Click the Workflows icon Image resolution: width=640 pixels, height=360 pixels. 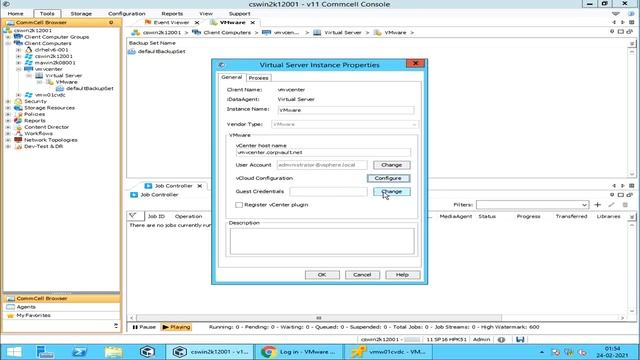tap(18, 133)
